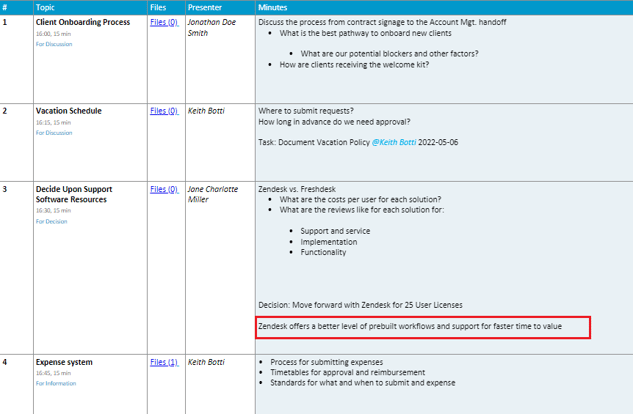Click 'Zendesk vs. Freshdesk' line

297,189
